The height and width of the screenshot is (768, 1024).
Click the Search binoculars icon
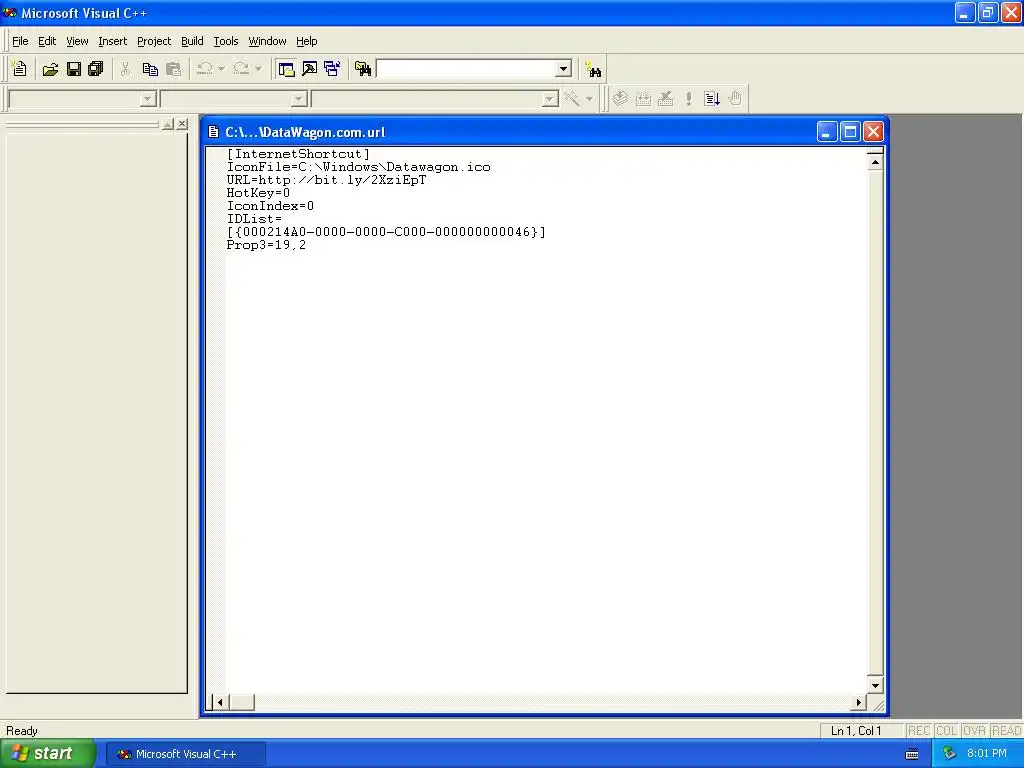click(594, 69)
